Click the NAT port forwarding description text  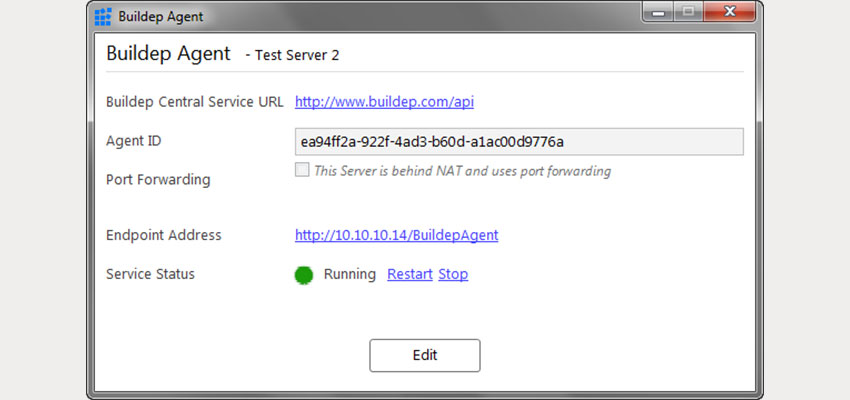point(462,171)
